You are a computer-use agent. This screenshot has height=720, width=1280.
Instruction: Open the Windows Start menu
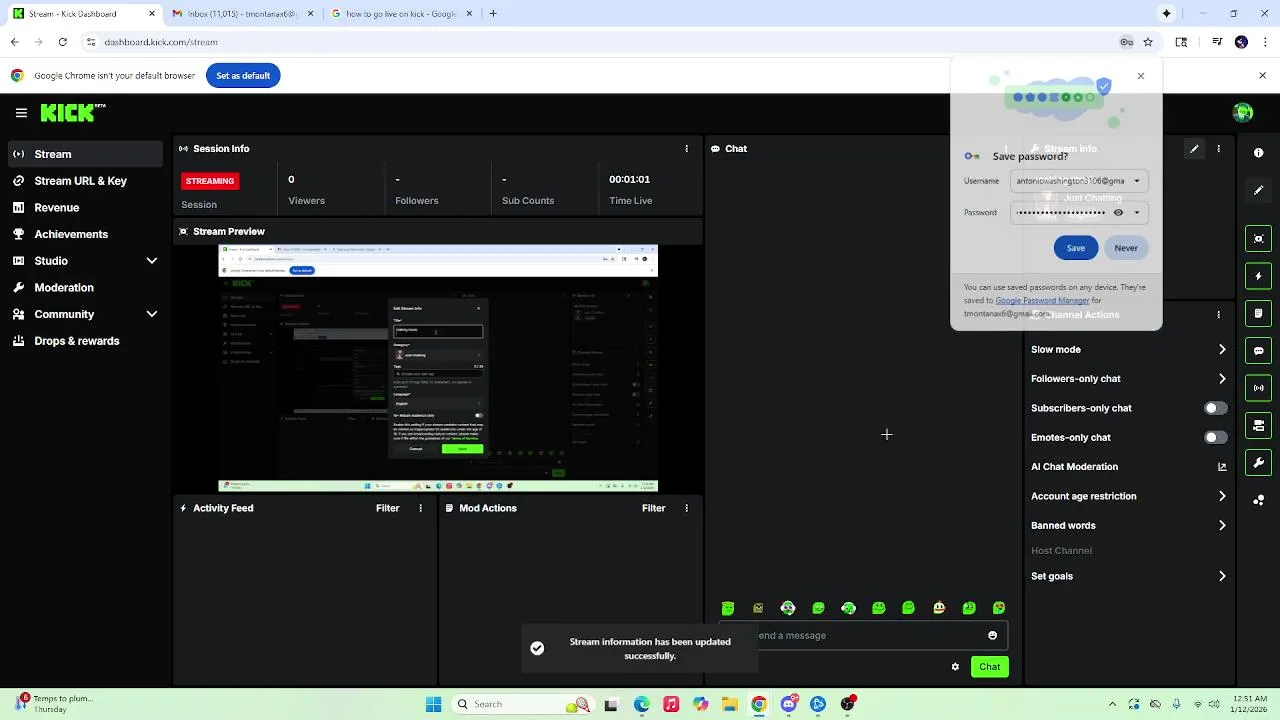pos(433,704)
